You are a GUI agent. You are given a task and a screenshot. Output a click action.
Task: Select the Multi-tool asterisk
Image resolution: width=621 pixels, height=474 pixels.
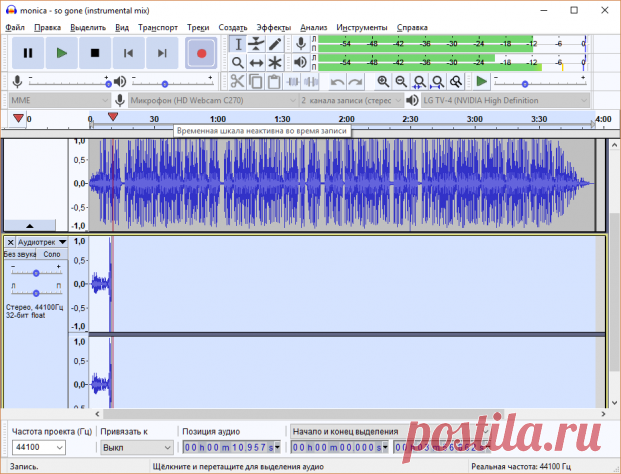click(275, 62)
